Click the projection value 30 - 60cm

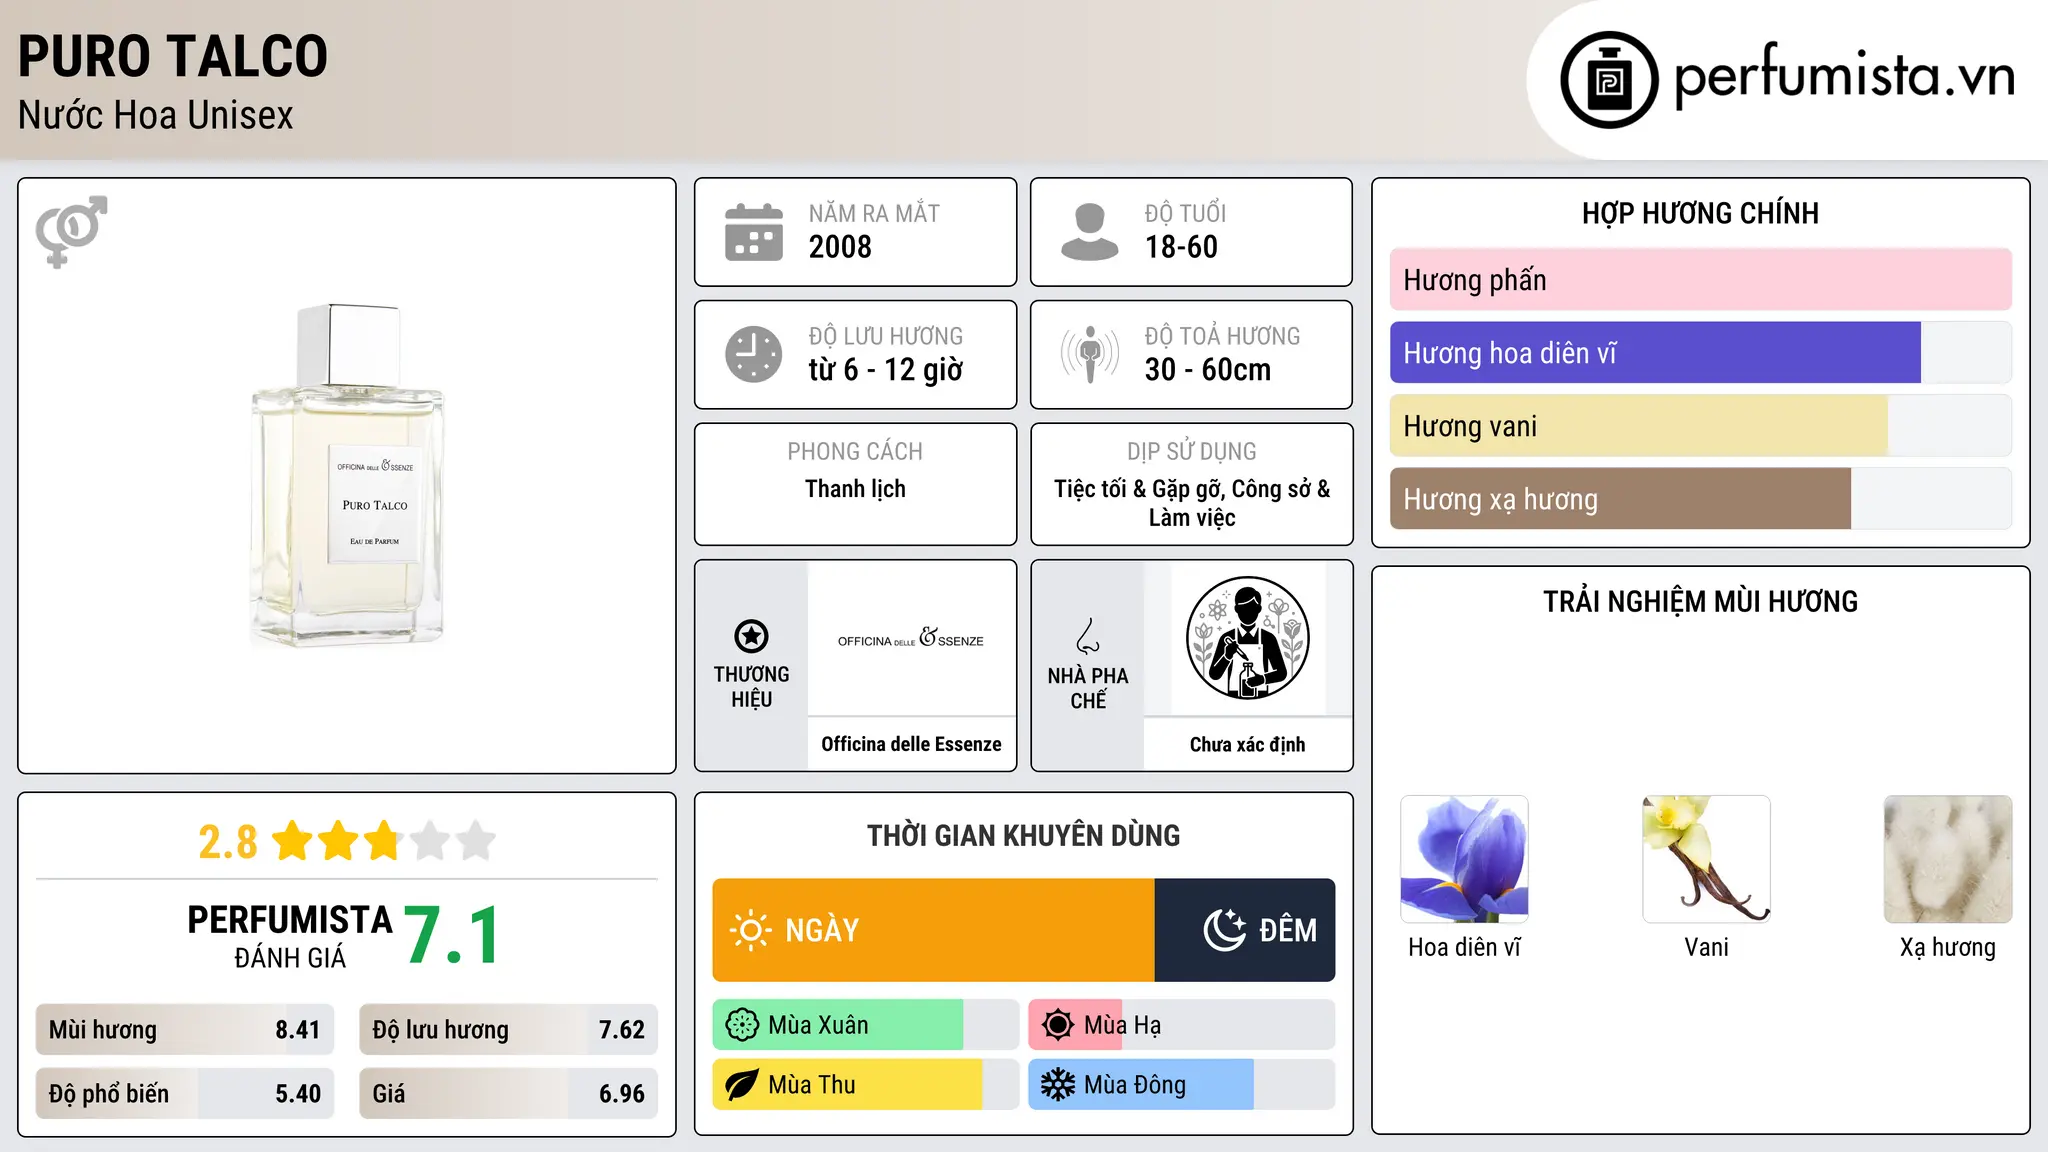click(x=1208, y=370)
